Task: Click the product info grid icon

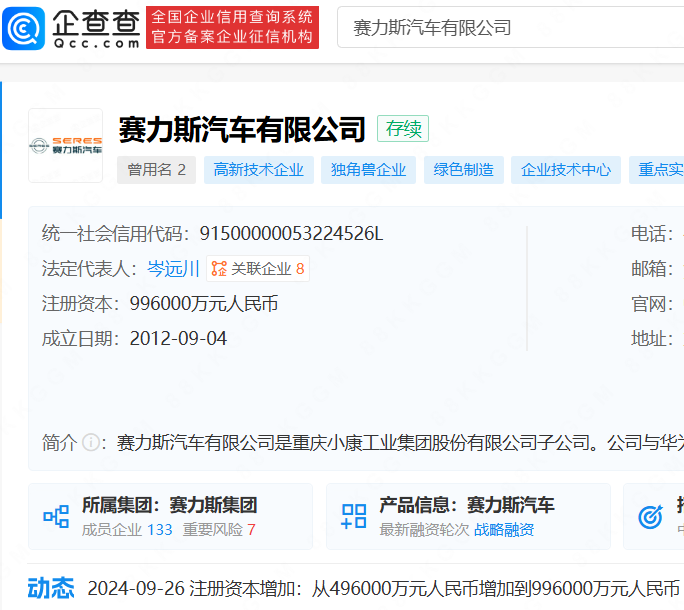Action: point(354,517)
